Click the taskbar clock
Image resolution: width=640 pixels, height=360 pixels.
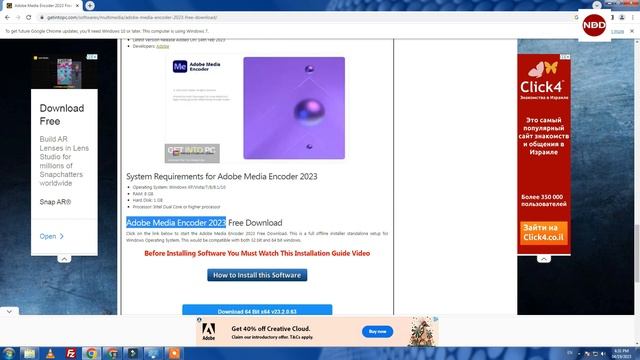(621, 353)
